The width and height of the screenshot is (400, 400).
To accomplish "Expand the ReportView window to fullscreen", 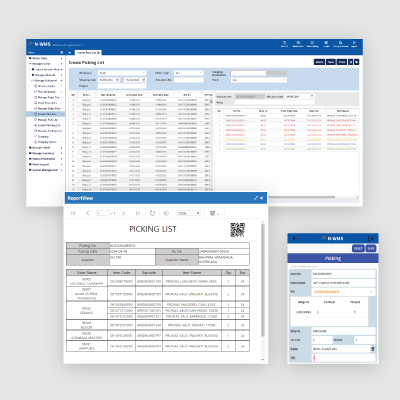I will pos(256,198).
